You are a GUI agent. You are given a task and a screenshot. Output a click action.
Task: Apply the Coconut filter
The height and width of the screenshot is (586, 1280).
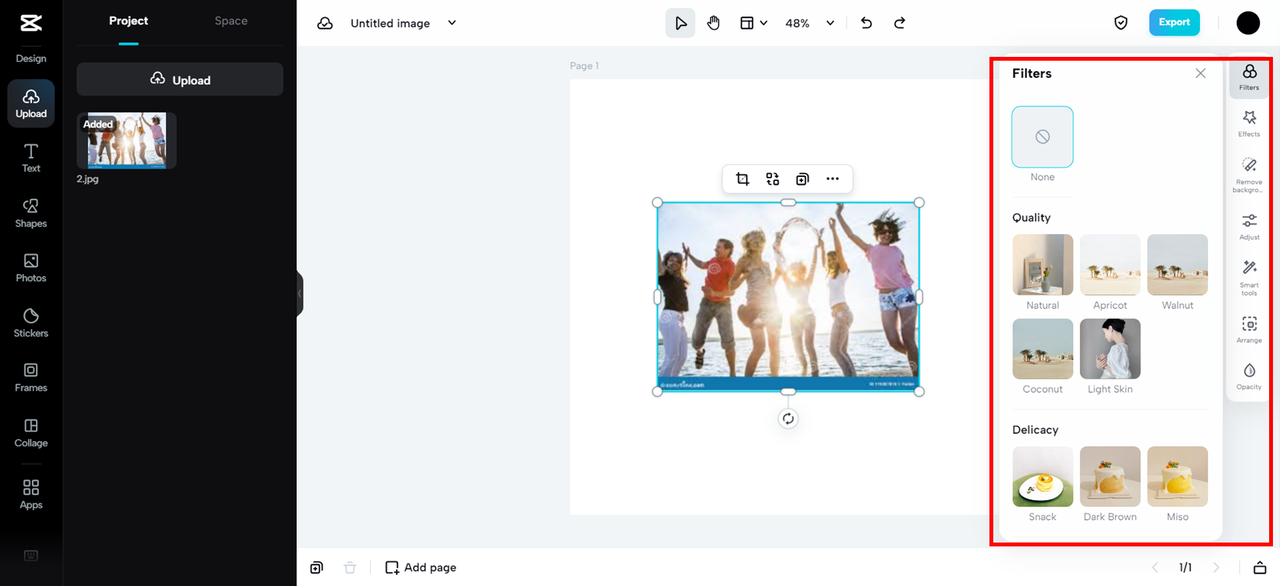point(1042,349)
